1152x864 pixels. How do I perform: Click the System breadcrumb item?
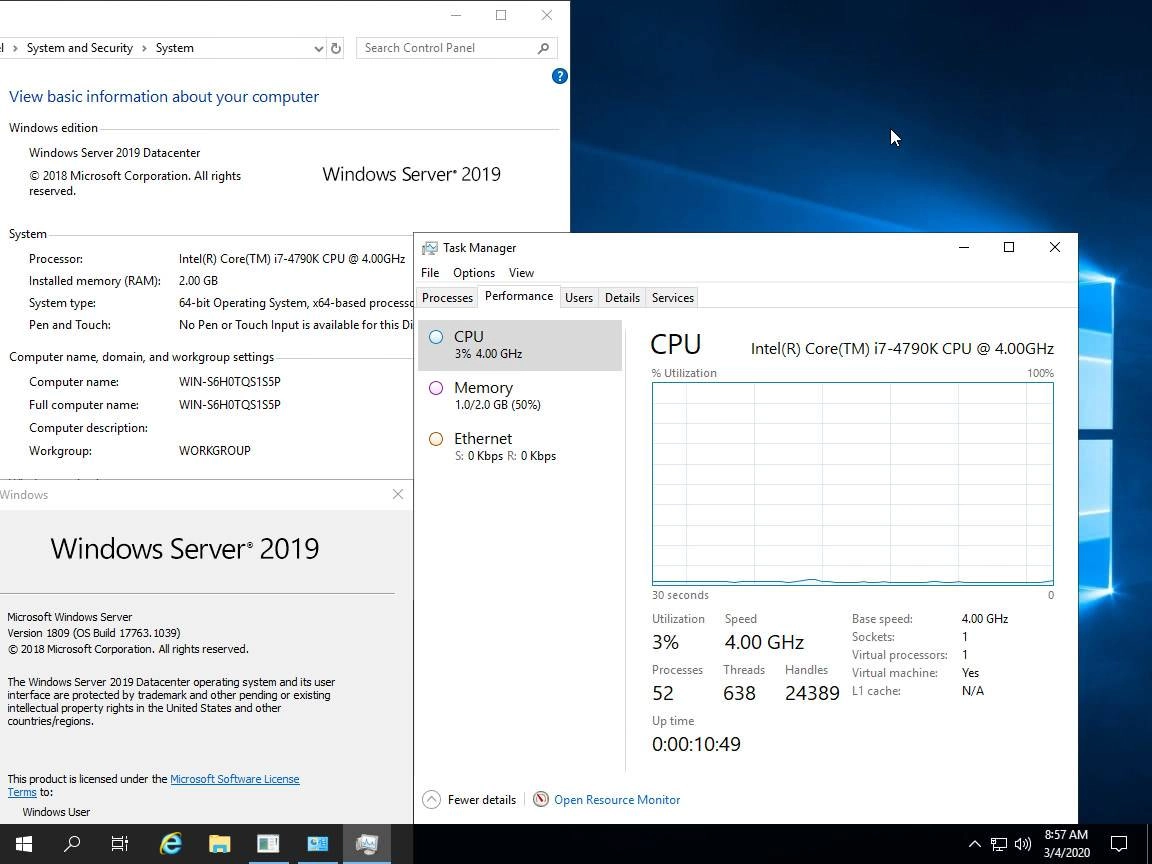[175, 48]
